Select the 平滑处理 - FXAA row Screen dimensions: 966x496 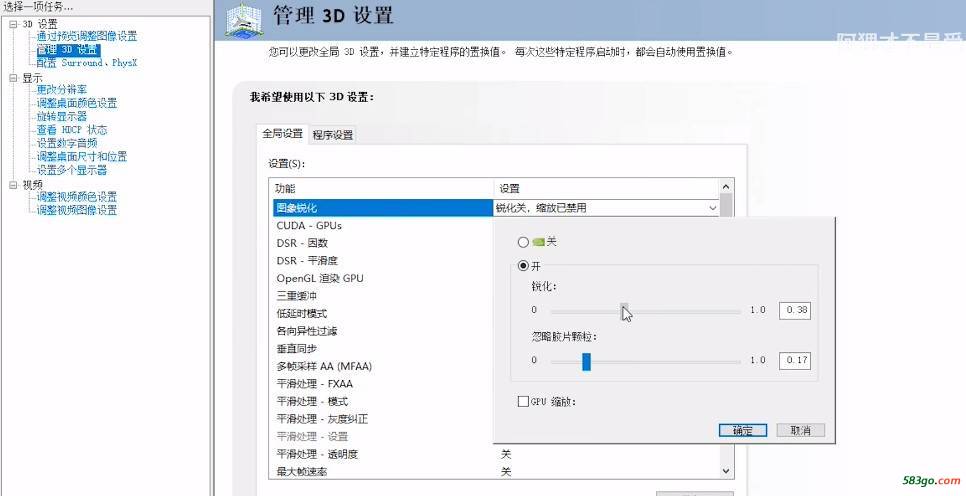pyautogui.click(x=382, y=384)
